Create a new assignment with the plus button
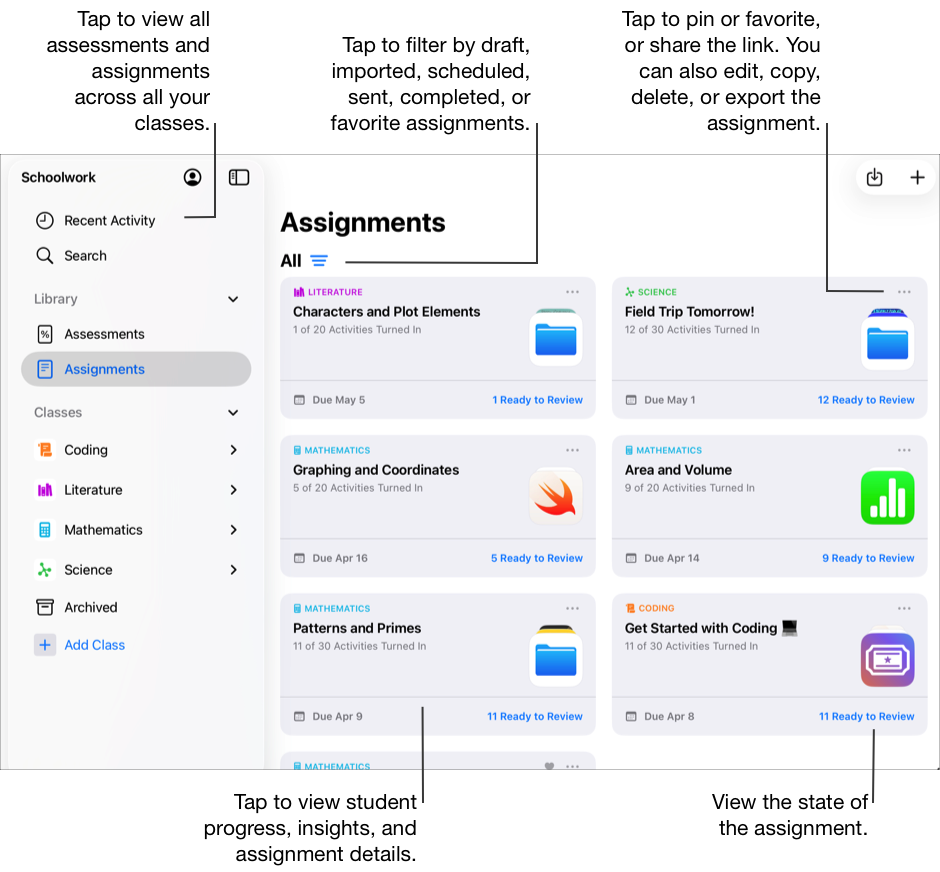This screenshot has width=940, height=872. pyautogui.click(x=917, y=177)
